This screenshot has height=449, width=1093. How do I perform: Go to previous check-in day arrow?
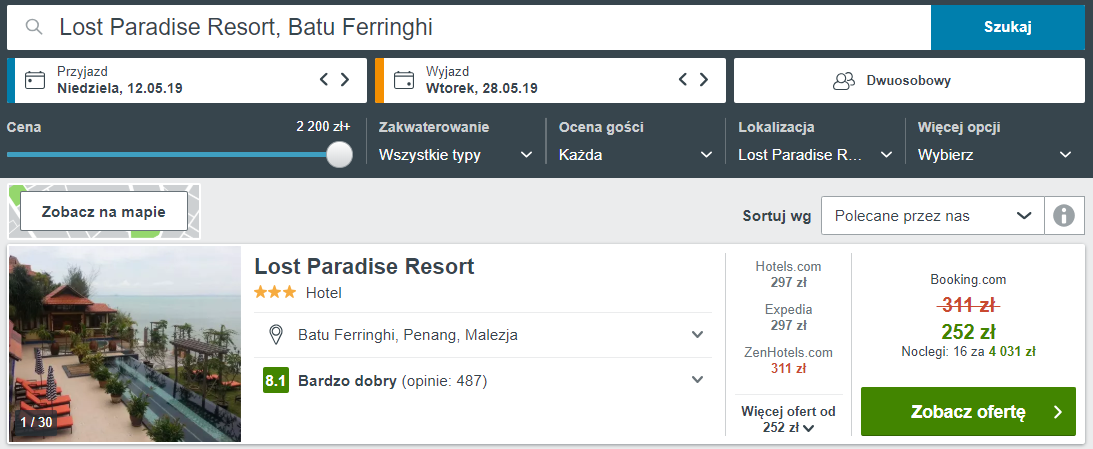point(324,79)
